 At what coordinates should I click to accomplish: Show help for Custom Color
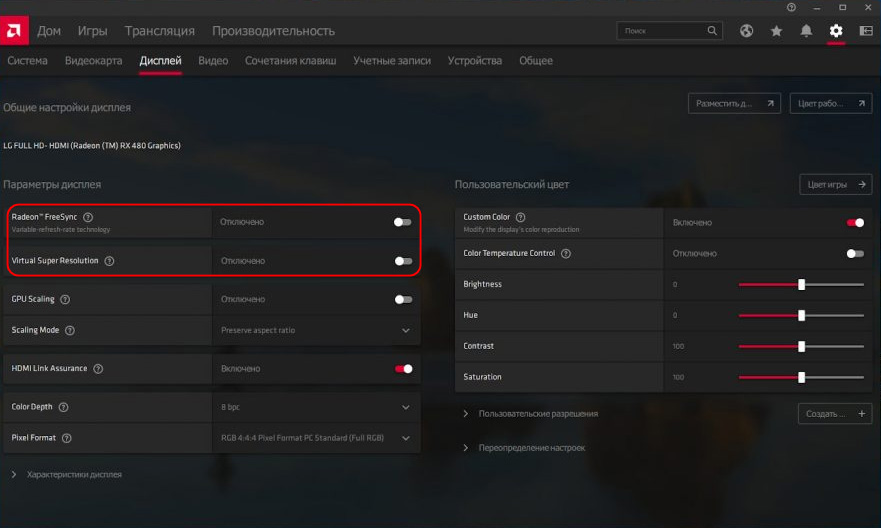click(520, 217)
